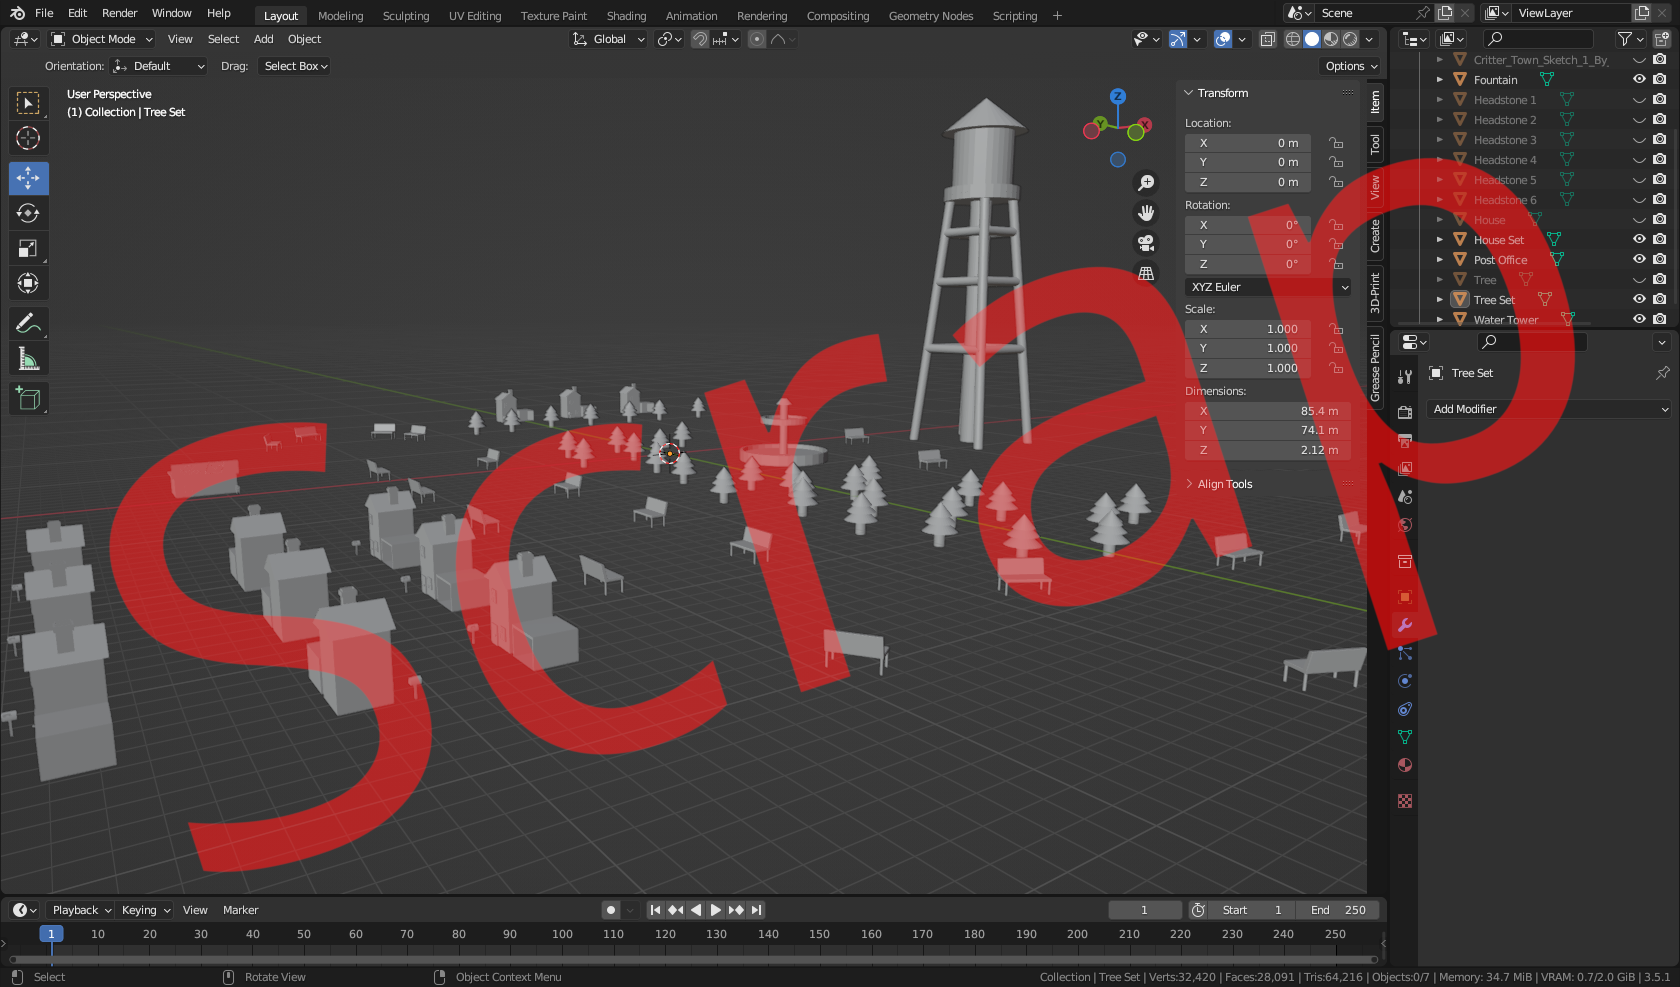Open the Object Constraints properties tab
Viewport: 1680px width, 987px height.
coord(1405,709)
